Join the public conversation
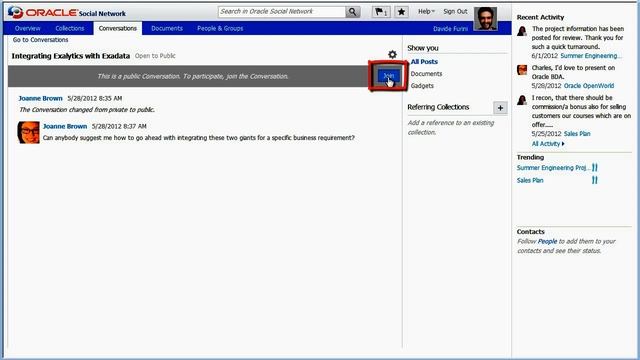 point(389,76)
